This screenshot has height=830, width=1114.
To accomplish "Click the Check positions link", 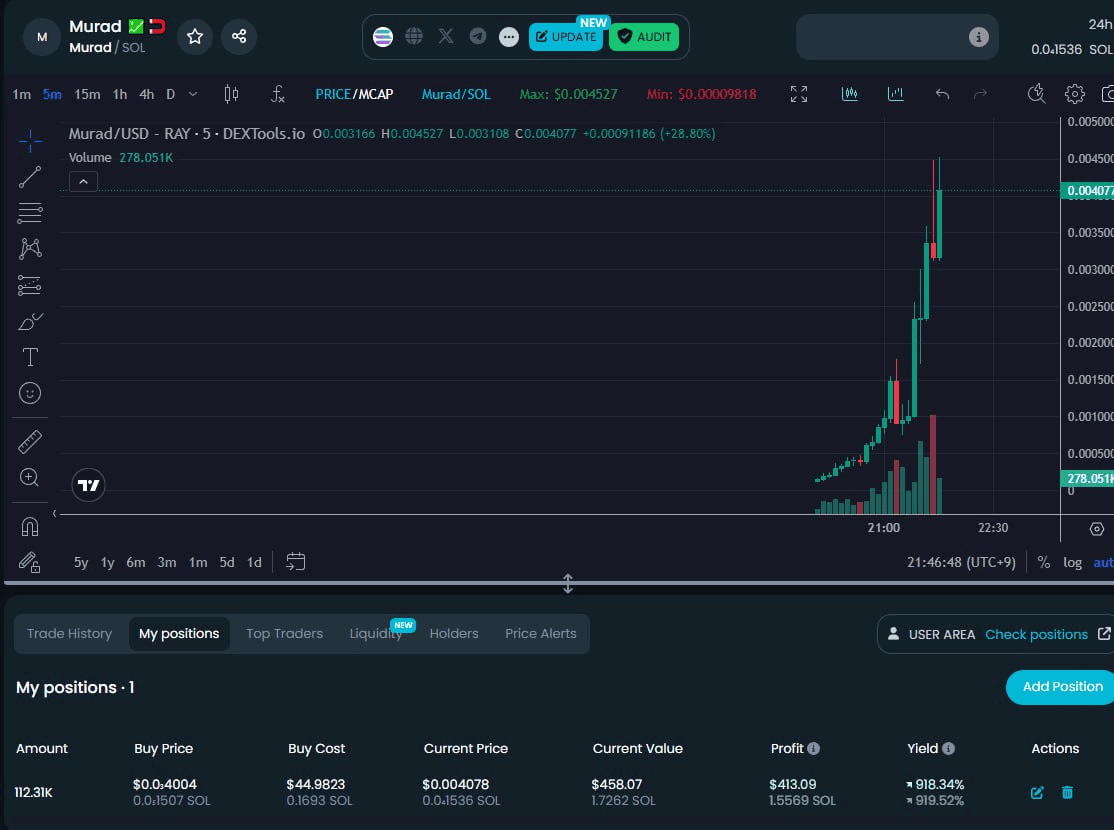I will (1036, 634).
